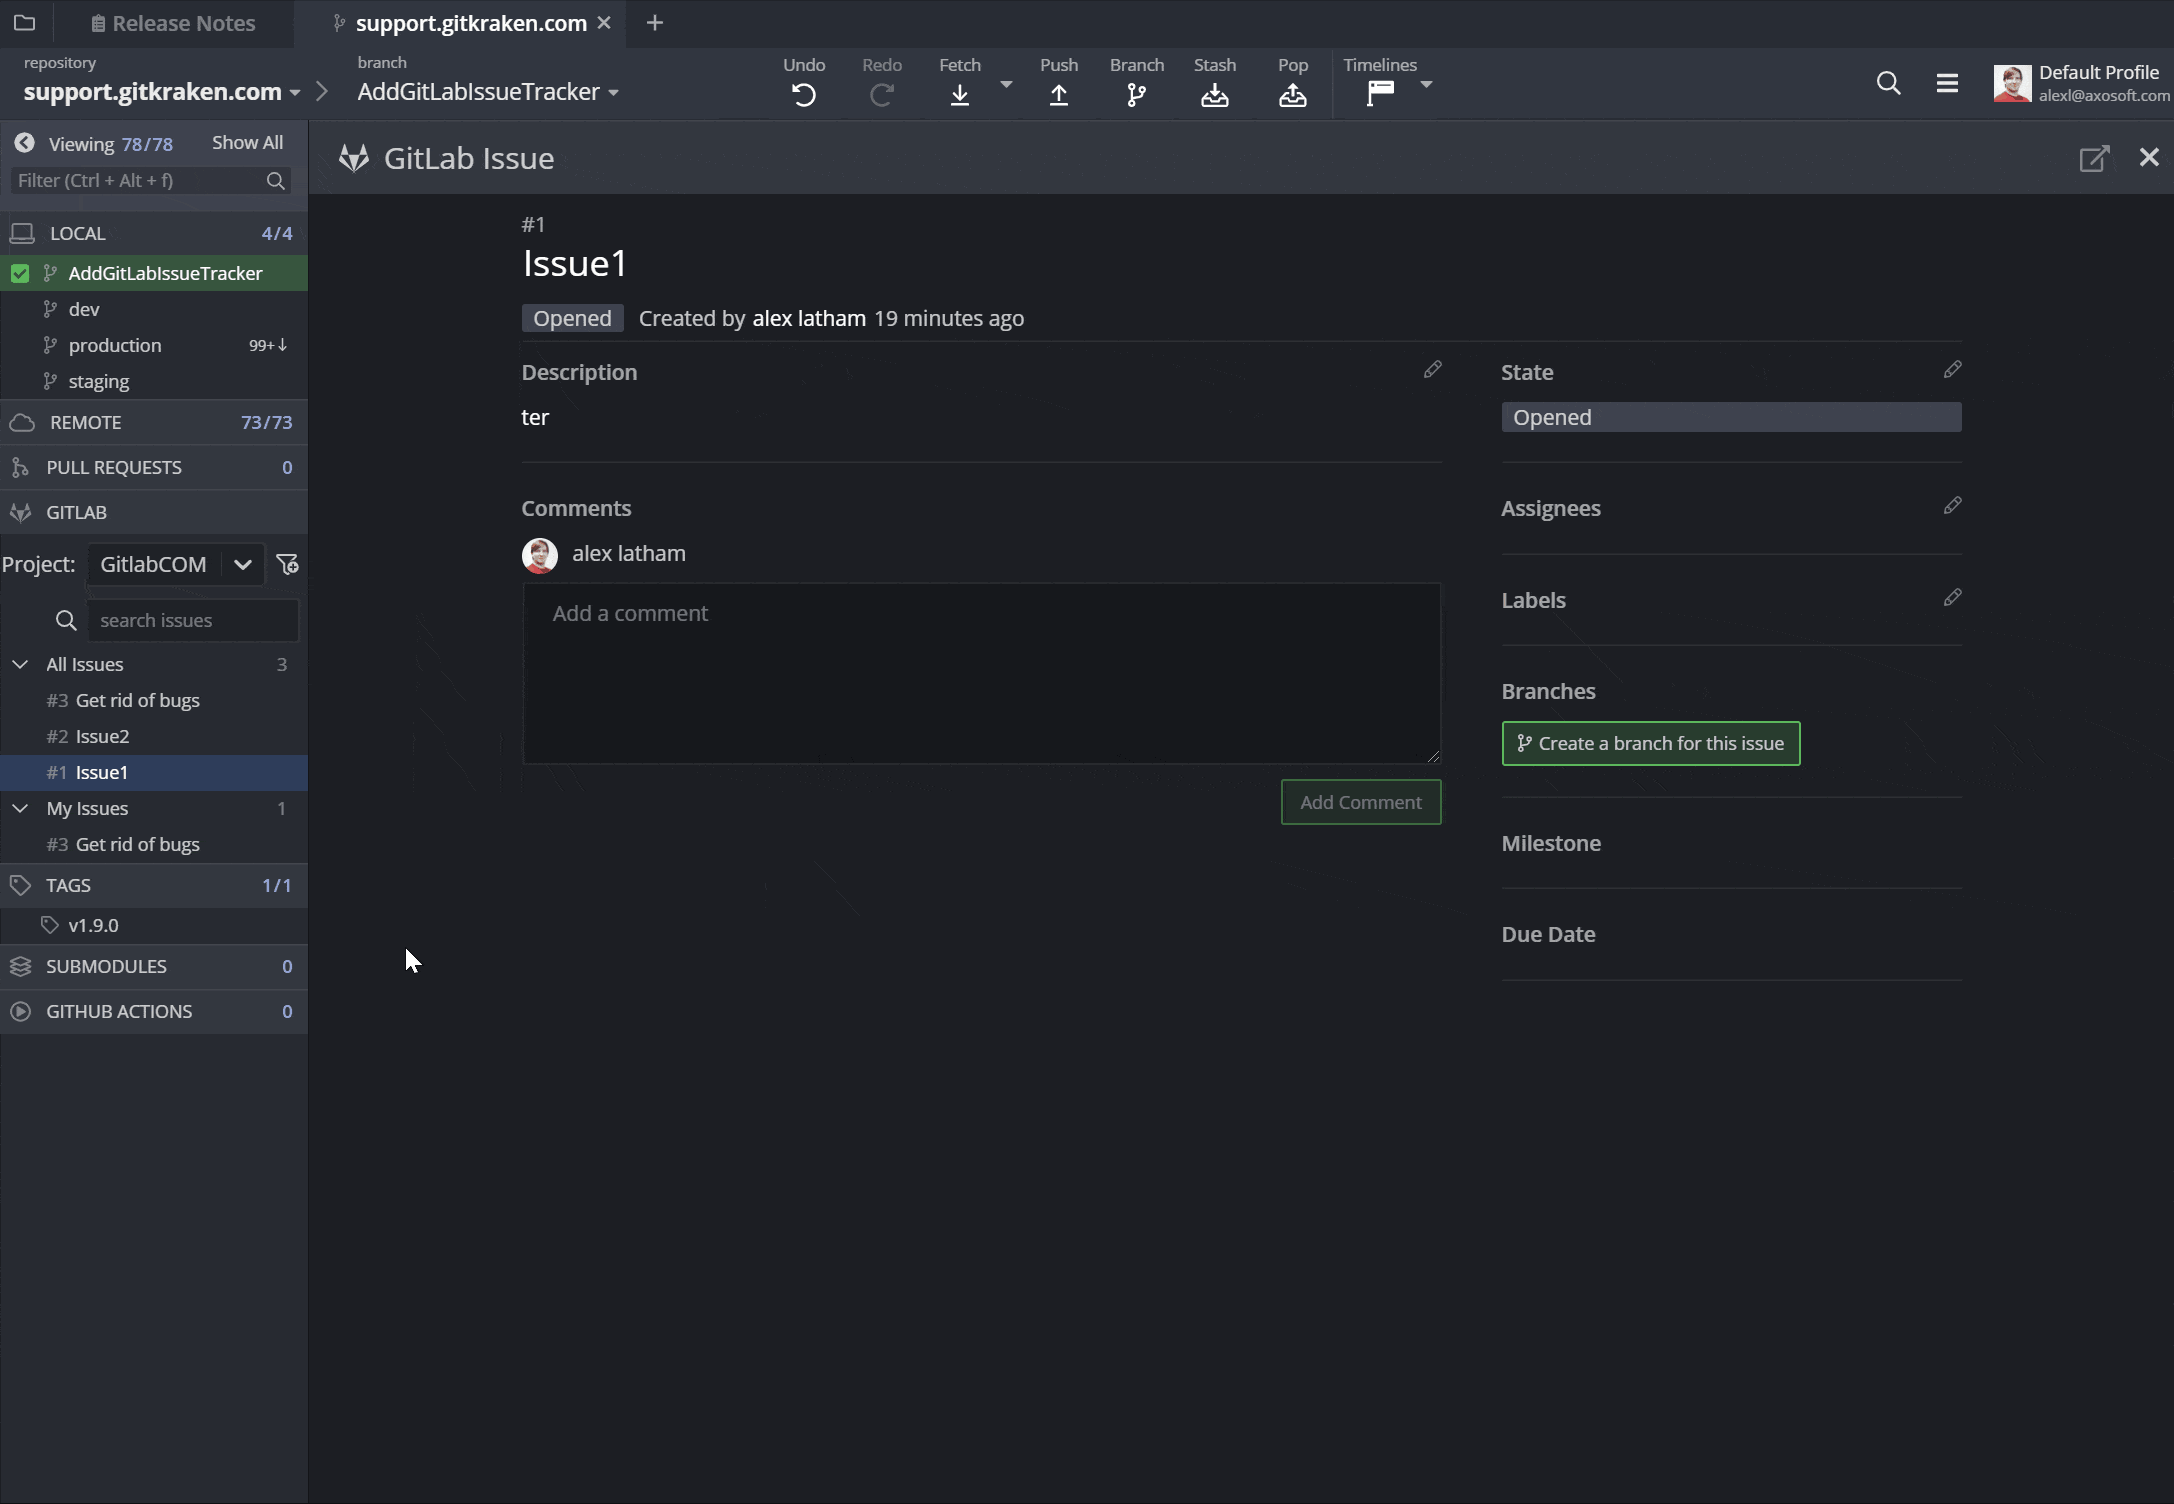The height and width of the screenshot is (1504, 2174).
Task: Click the Undo icon in the toolbar
Action: click(x=802, y=95)
